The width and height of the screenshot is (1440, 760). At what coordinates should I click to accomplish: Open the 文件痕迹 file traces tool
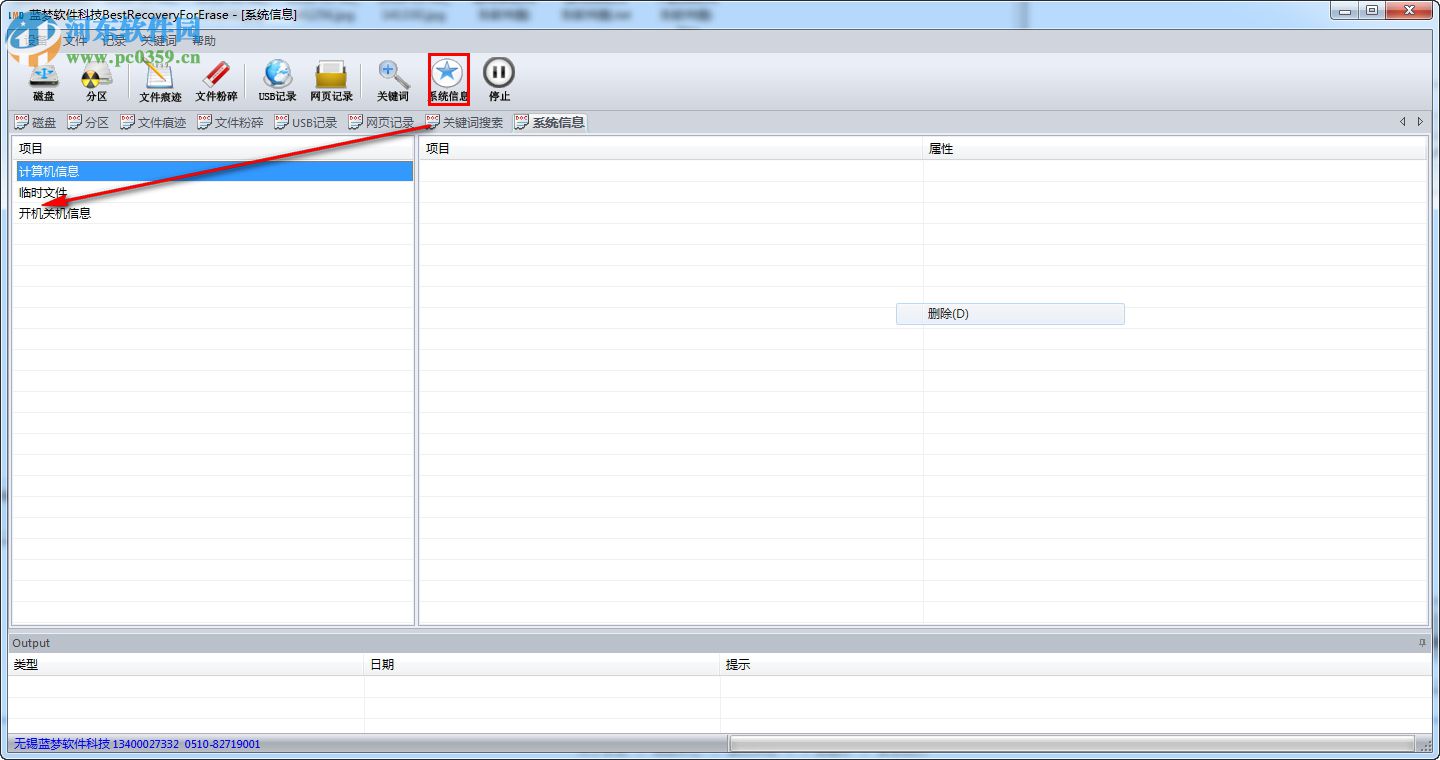point(160,80)
